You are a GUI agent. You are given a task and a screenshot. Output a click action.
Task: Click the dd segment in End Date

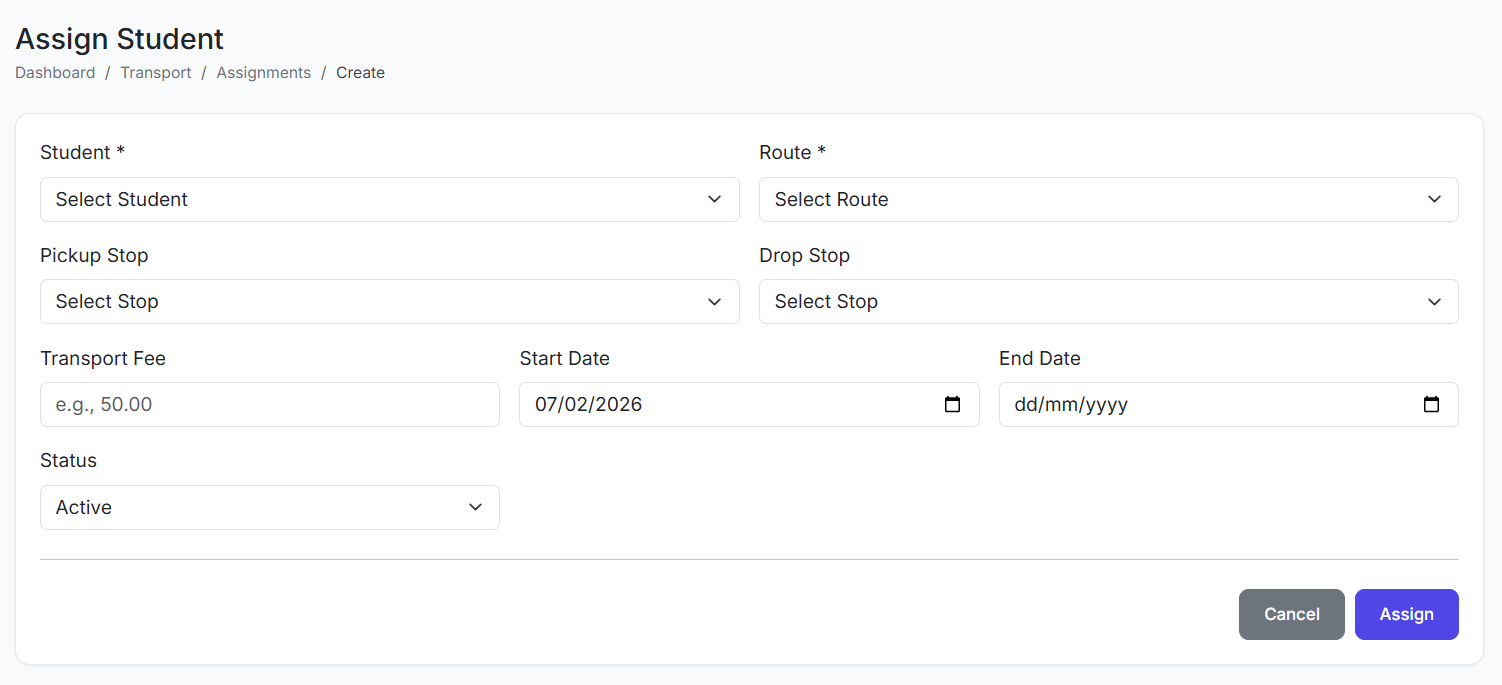tap(1025, 405)
